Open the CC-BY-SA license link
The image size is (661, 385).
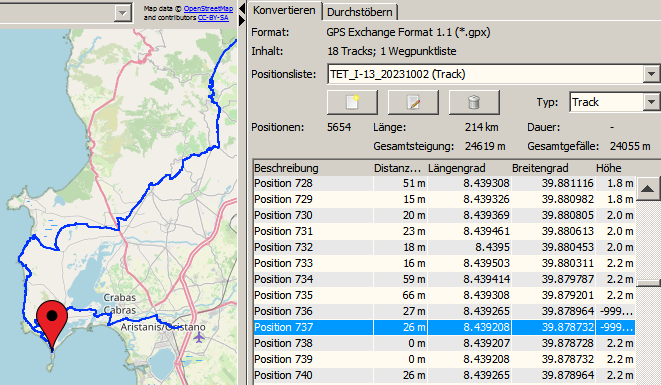213,18
